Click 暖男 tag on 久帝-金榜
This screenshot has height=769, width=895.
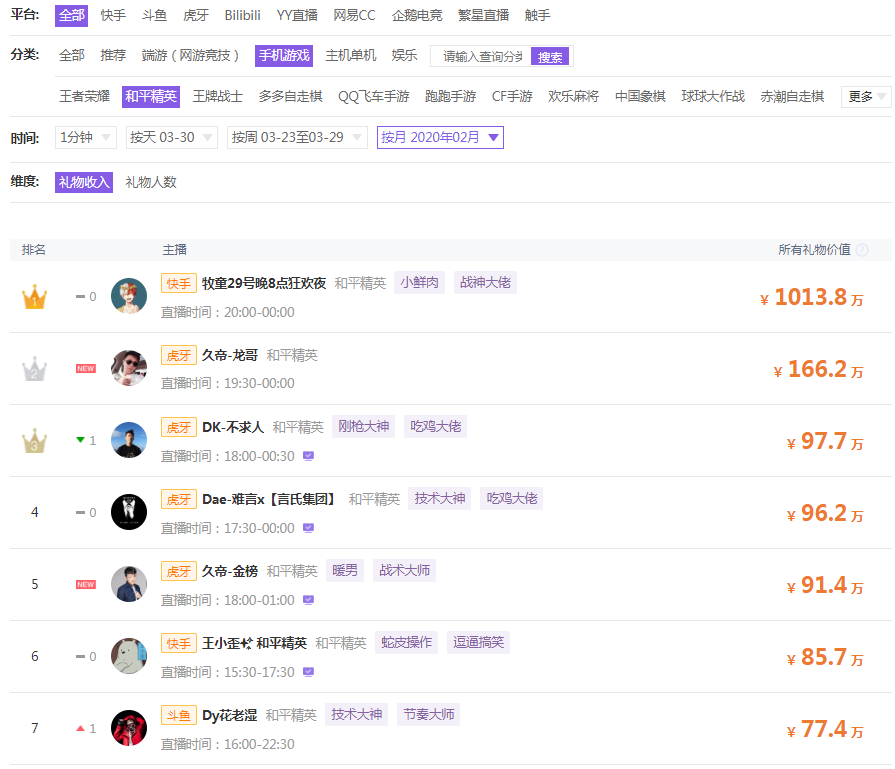[x=345, y=570]
